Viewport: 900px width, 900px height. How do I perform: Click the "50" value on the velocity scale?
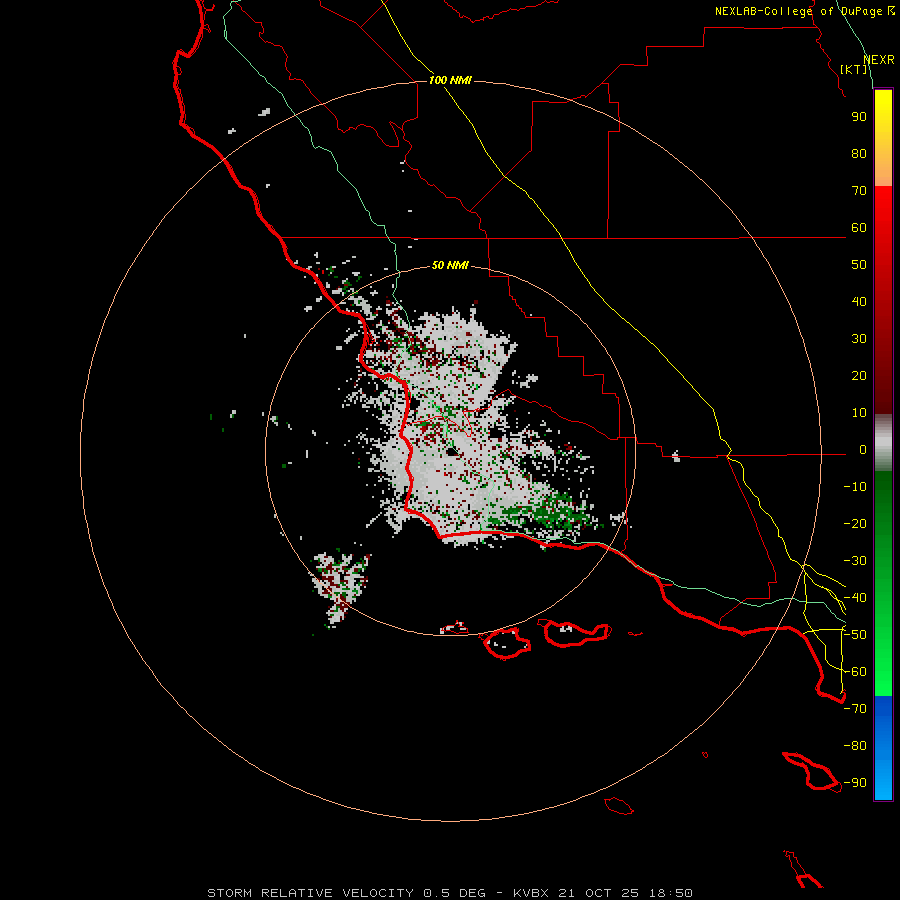tap(859, 265)
